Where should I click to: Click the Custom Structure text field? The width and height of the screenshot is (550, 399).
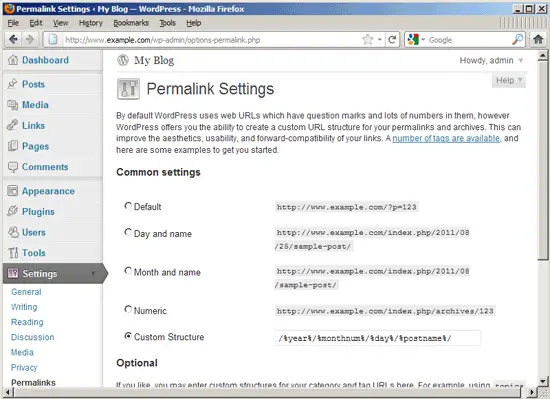pyautogui.click(x=378, y=338)
